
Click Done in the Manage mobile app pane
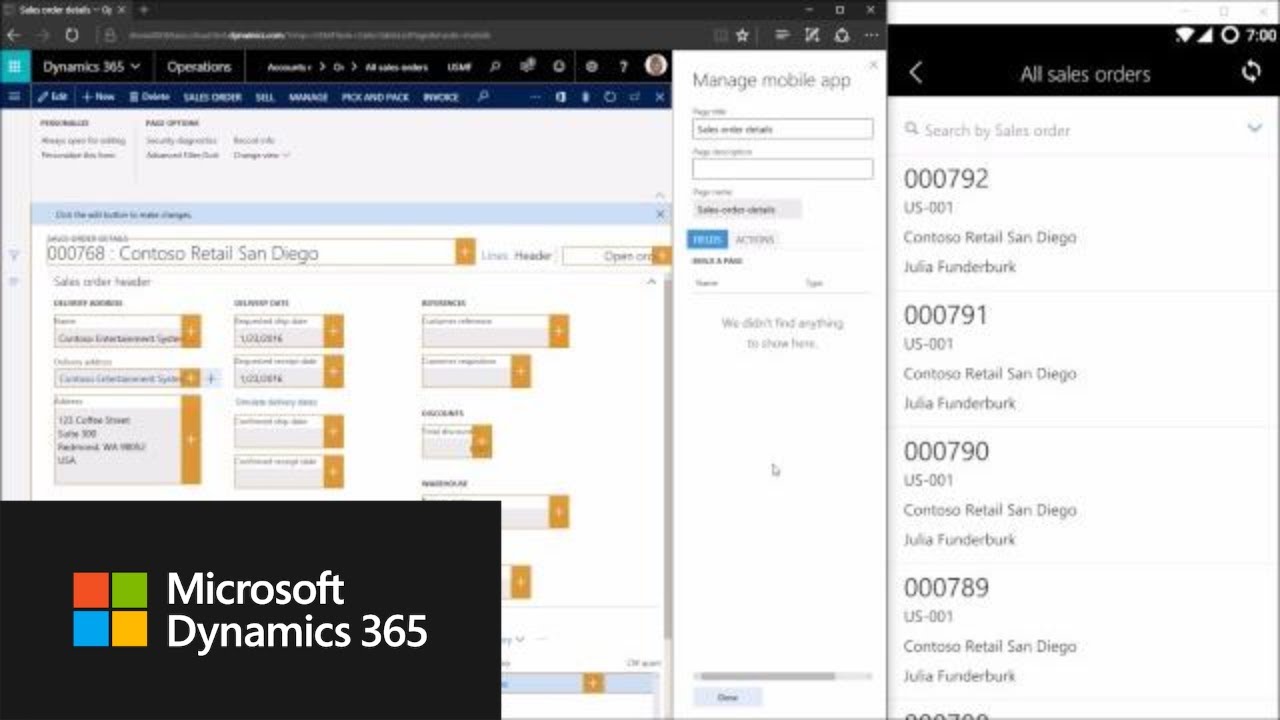point(728,697)
